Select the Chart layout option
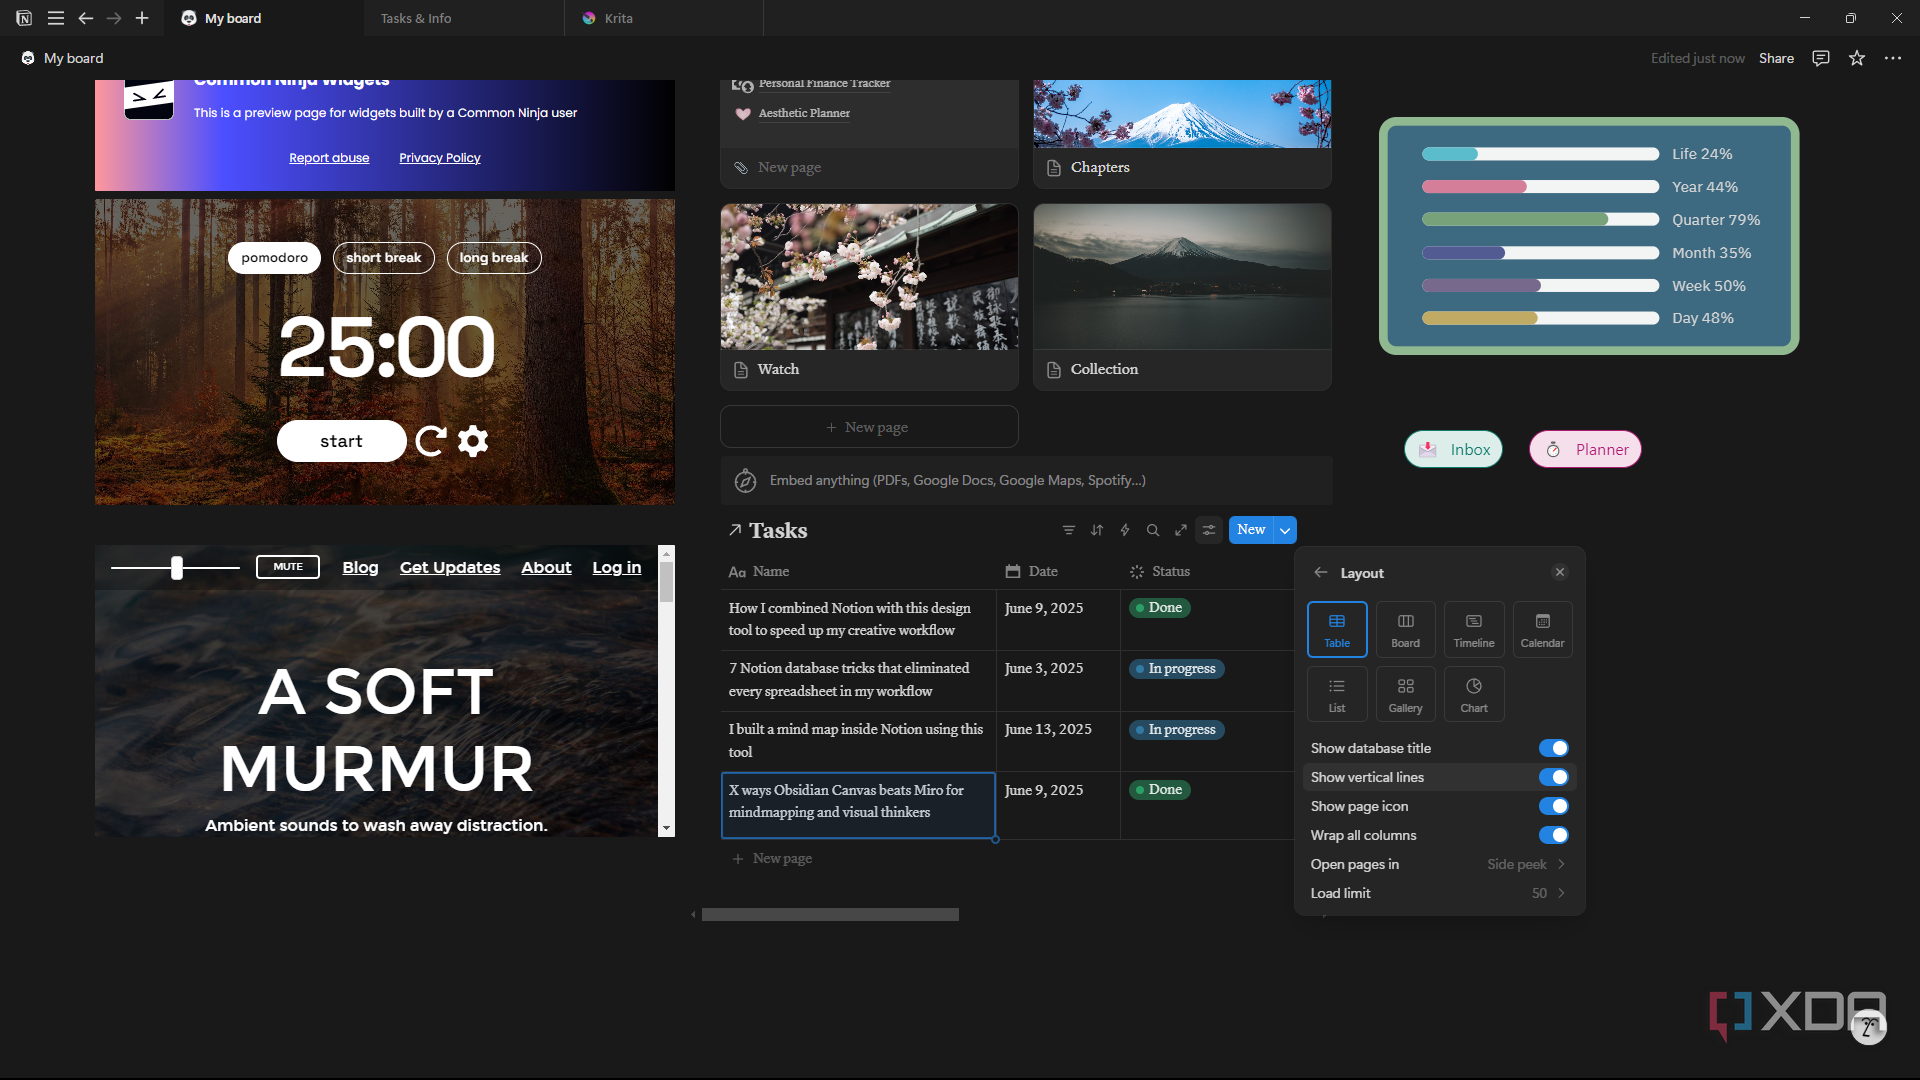The image size is (1920, 1080). click(1474, 694)
